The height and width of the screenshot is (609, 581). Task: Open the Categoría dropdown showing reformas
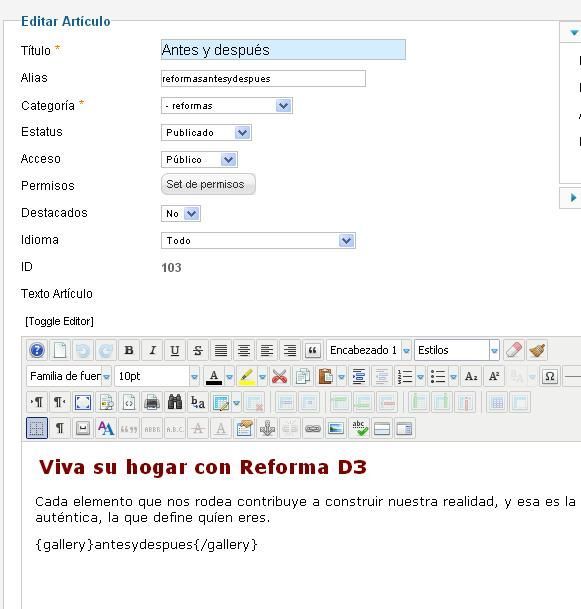227,106
